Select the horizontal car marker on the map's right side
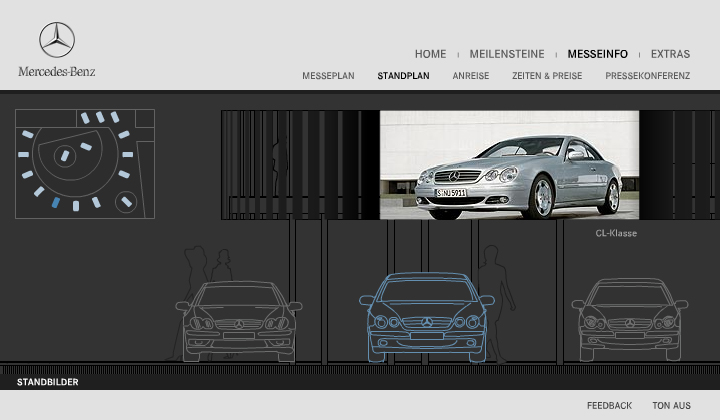This screenshot has height=420, width=720. [x=128, y=155]
